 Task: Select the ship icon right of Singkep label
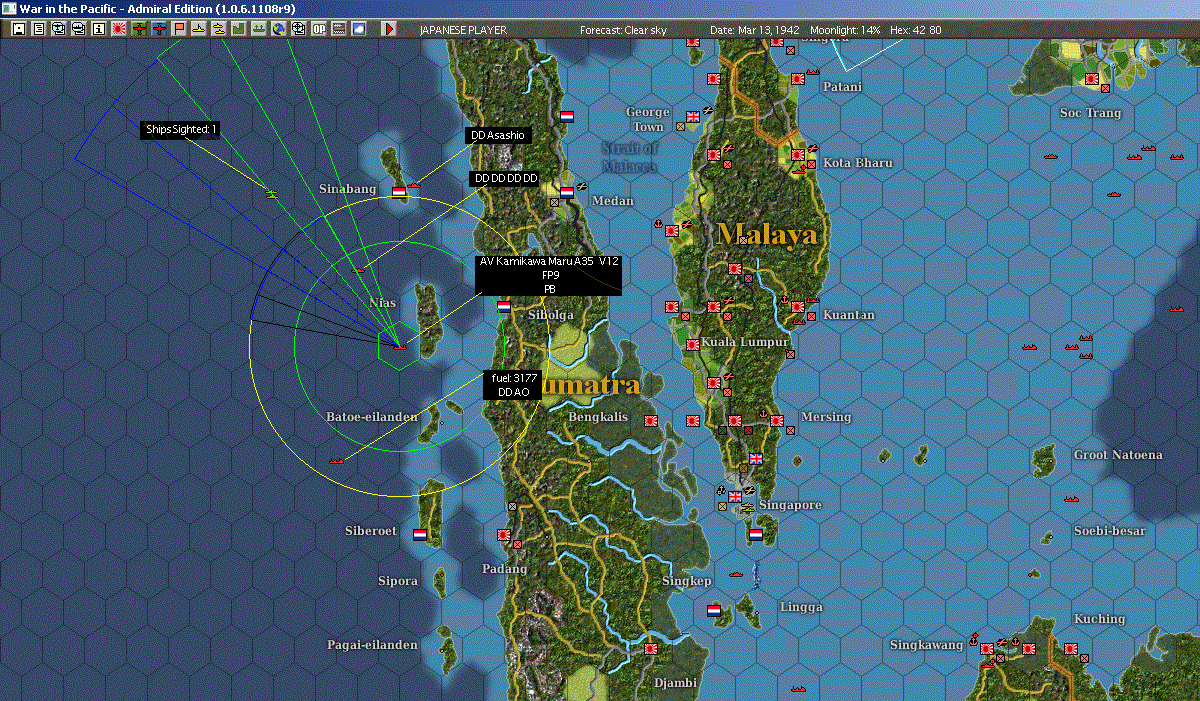738,574
